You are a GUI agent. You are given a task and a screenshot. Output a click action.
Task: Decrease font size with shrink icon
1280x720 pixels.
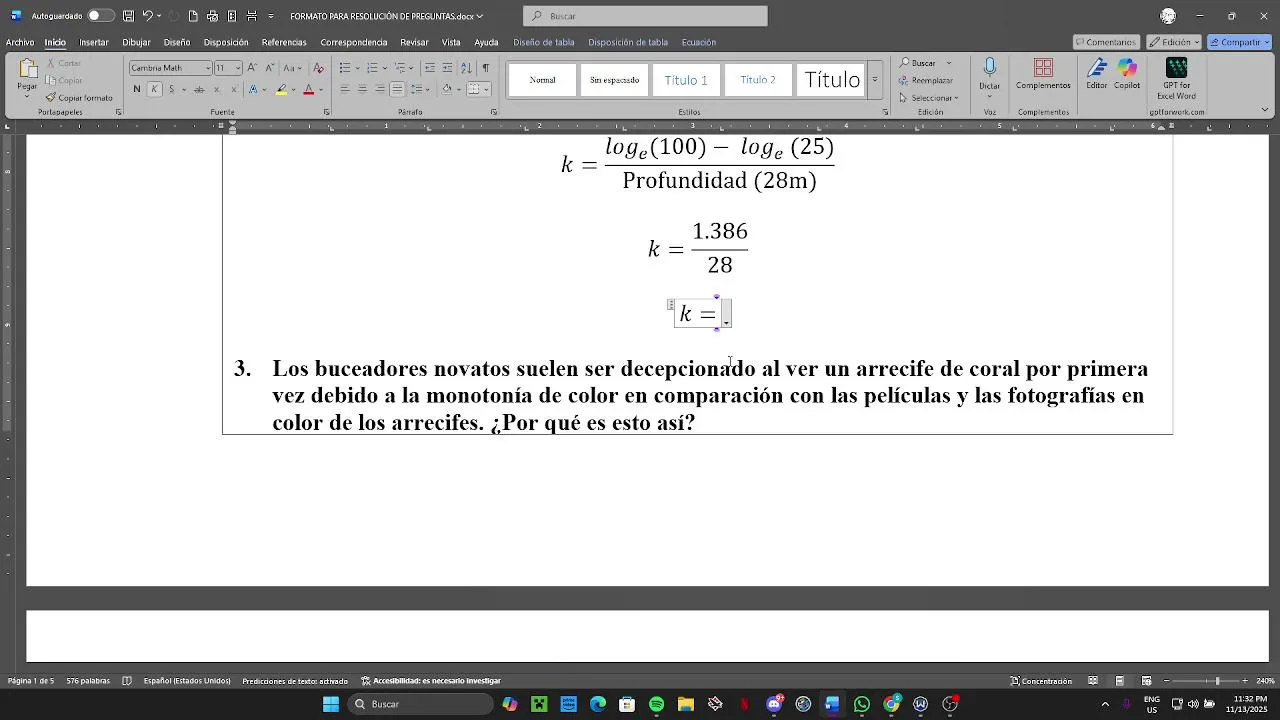pyautogui.click(x=268, y=68)
